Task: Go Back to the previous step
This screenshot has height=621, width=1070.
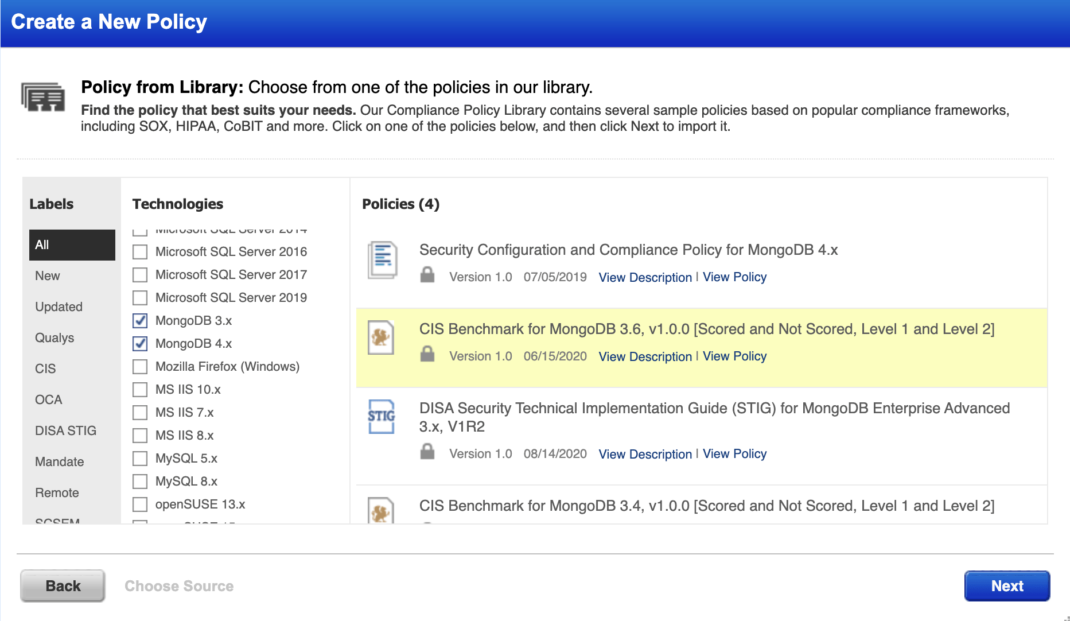Action: tap(63, 586)
